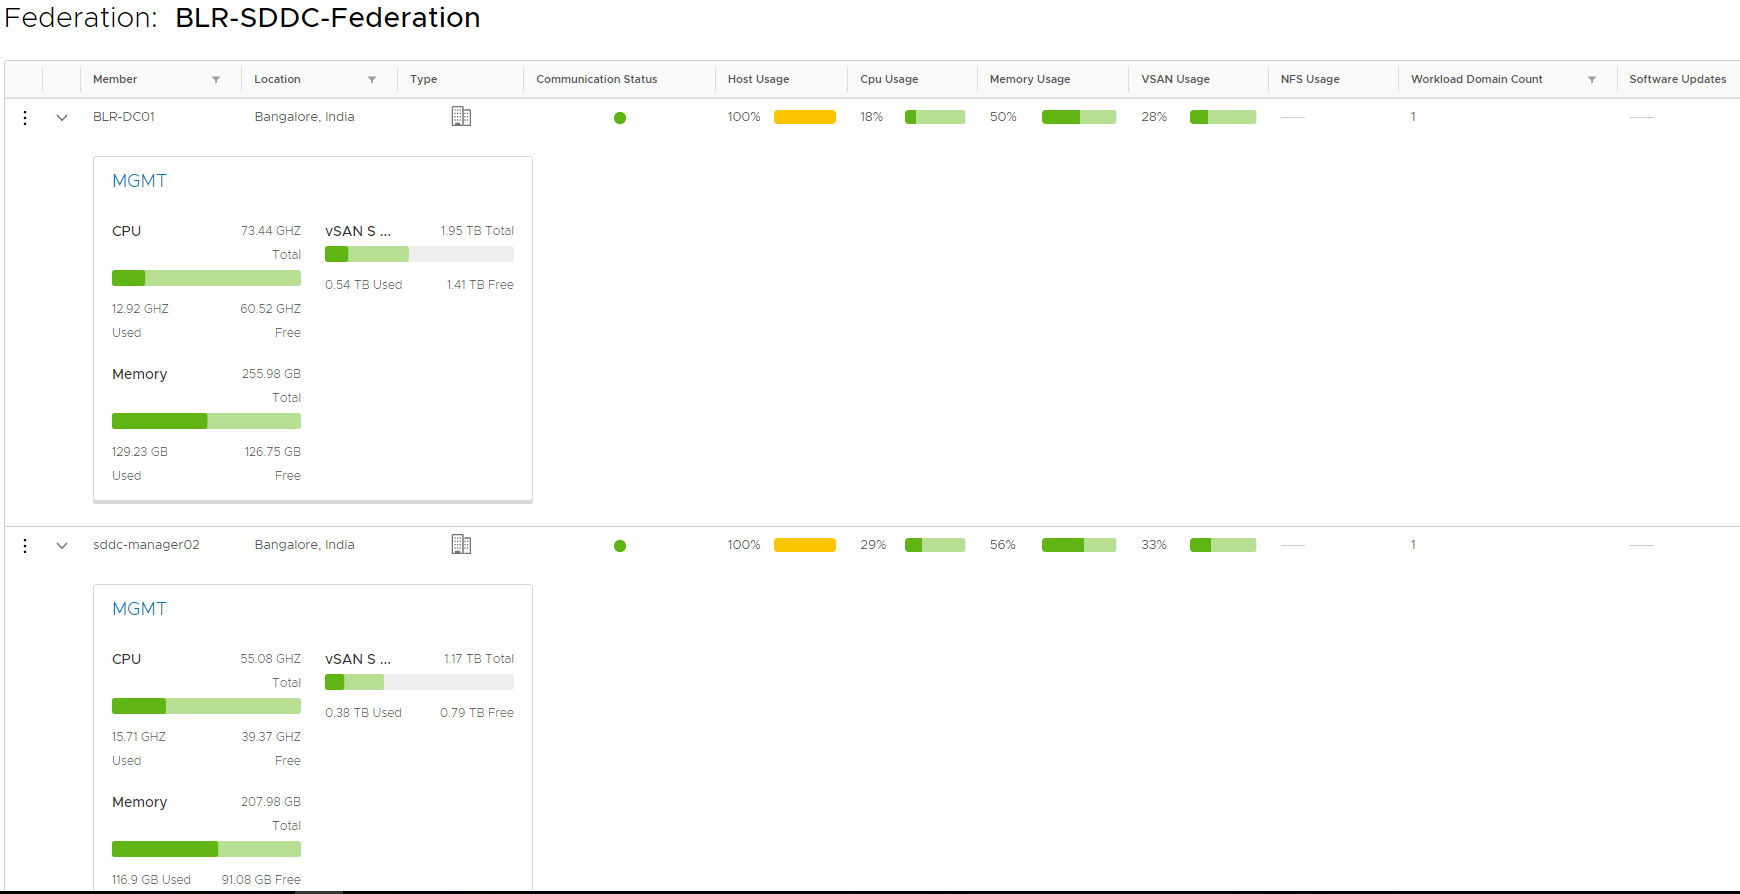
Task: Collapse the sddc-manager02 row details
Action: pos(62,546)
